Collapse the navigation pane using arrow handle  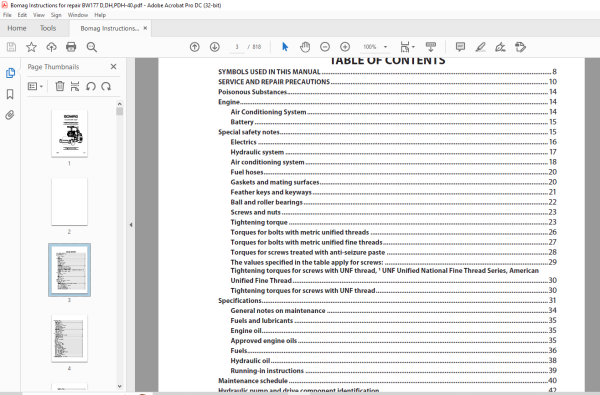coord(131,225)
